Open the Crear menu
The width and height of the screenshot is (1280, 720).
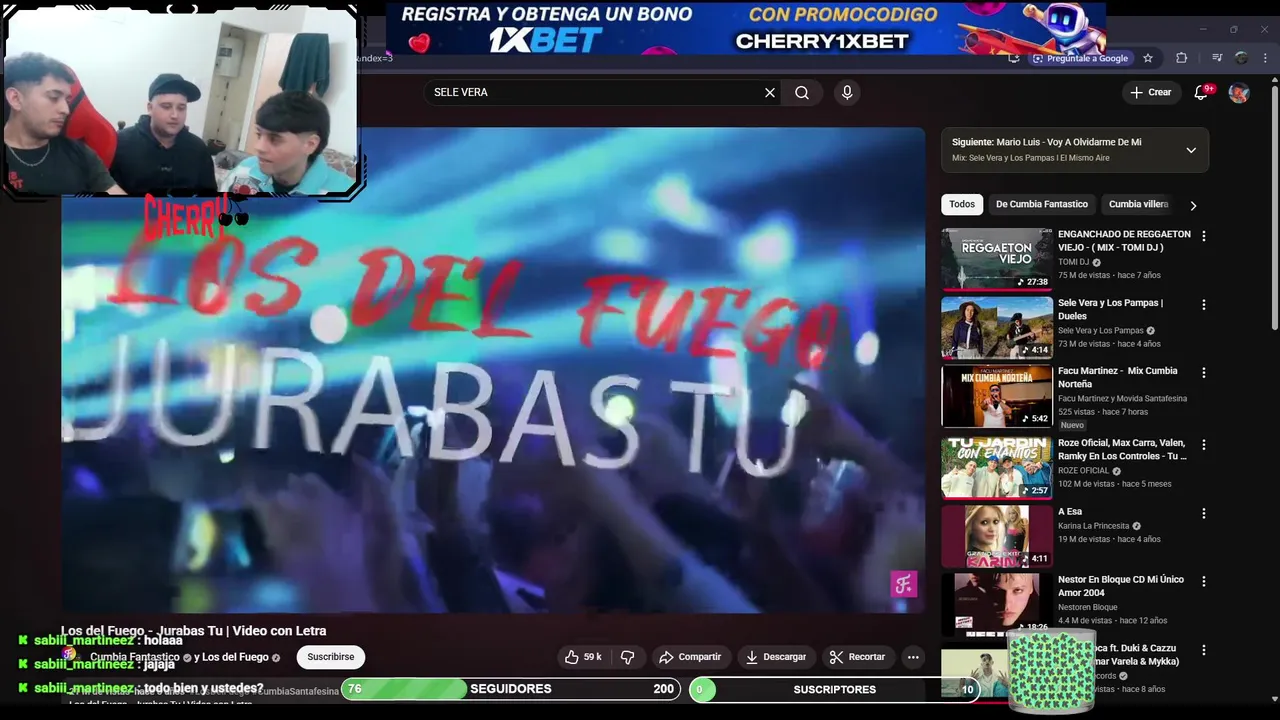[1151, 92]
